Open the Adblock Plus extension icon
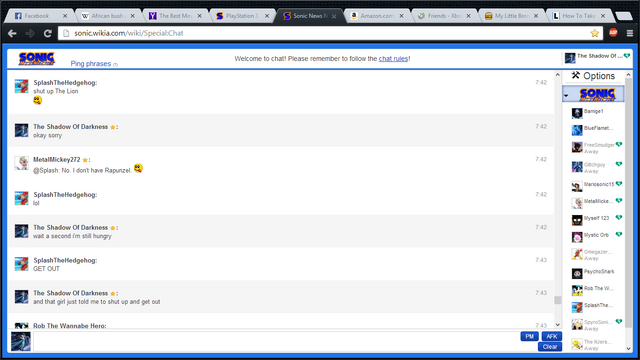 (x=613, y=33)
